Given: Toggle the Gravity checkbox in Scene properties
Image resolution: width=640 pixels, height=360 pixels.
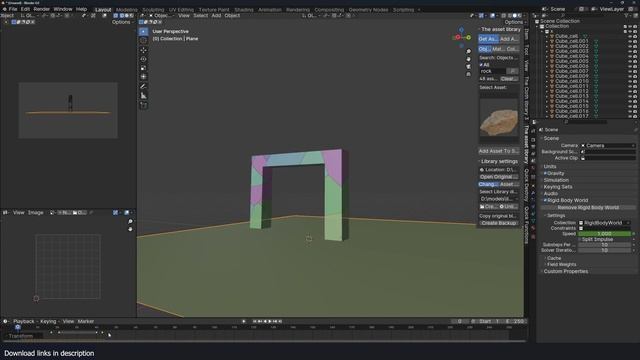Looking at the screenshot, I should 545,173.
